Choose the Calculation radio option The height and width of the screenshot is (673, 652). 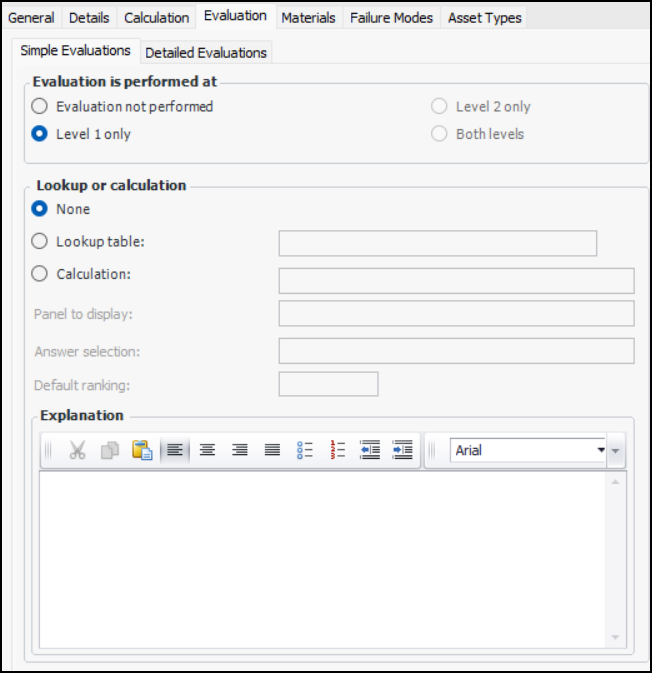click(x=39, y=273)
